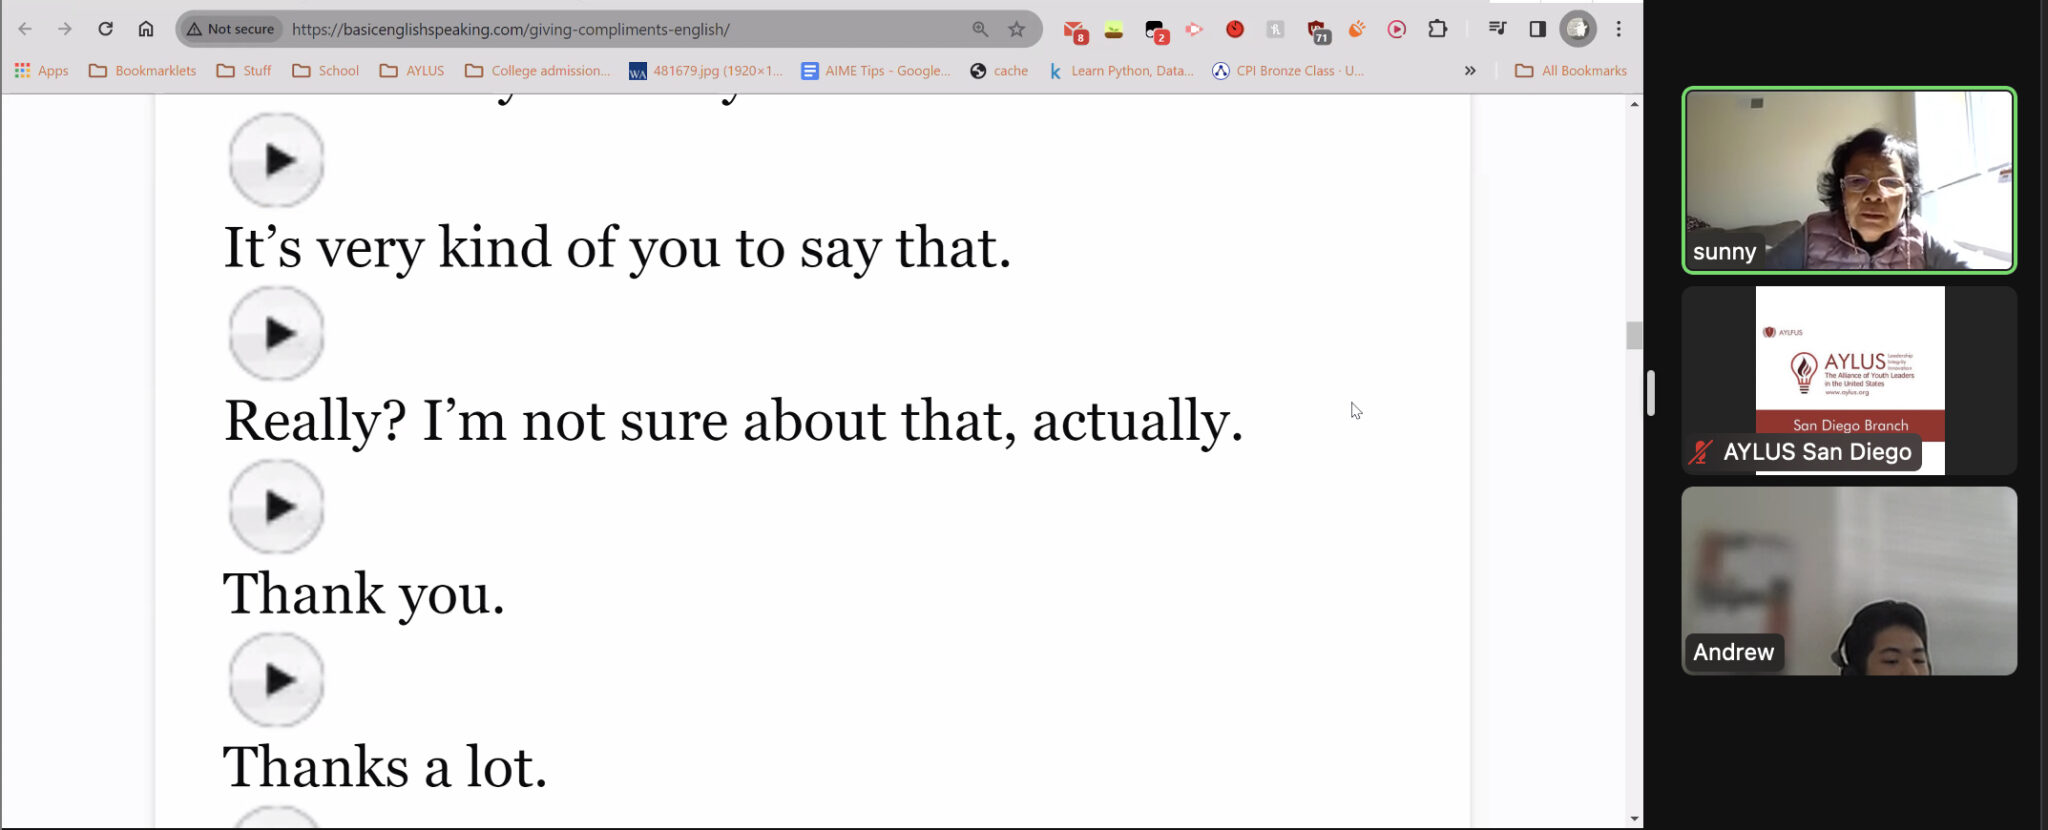
Task: Open the Apps shortcut in bookmarks bar
Action: pos(41,70)
